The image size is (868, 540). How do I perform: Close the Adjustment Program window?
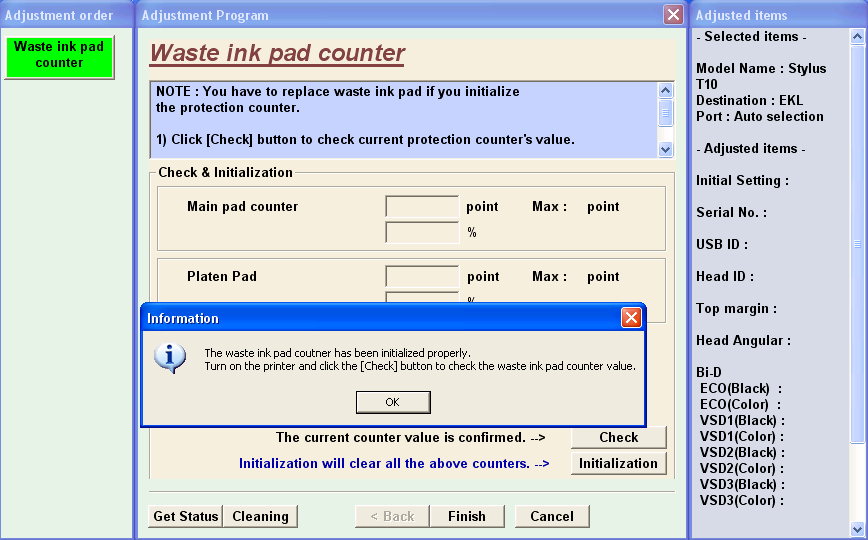click(673, 15)
